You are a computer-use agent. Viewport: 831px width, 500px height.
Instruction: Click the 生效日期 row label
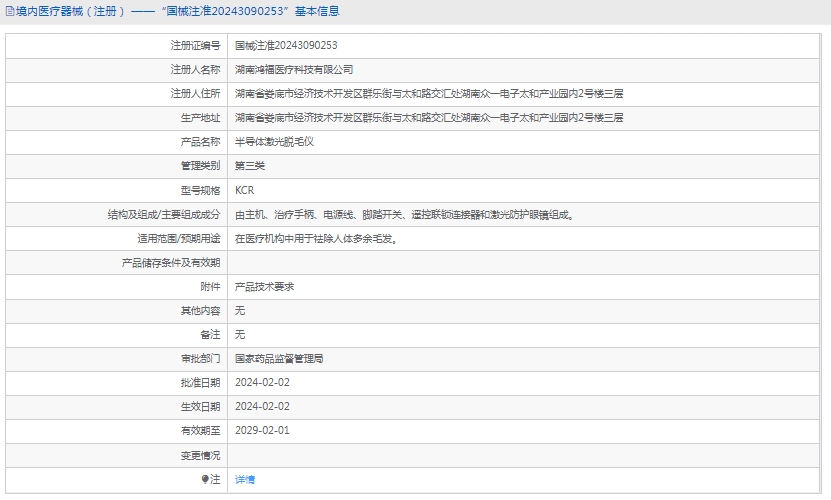[x=199, y=406]
